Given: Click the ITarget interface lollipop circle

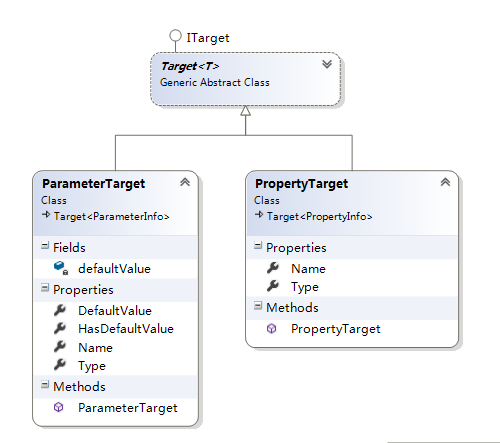Looking at the screenshot, I should [175, 36].
